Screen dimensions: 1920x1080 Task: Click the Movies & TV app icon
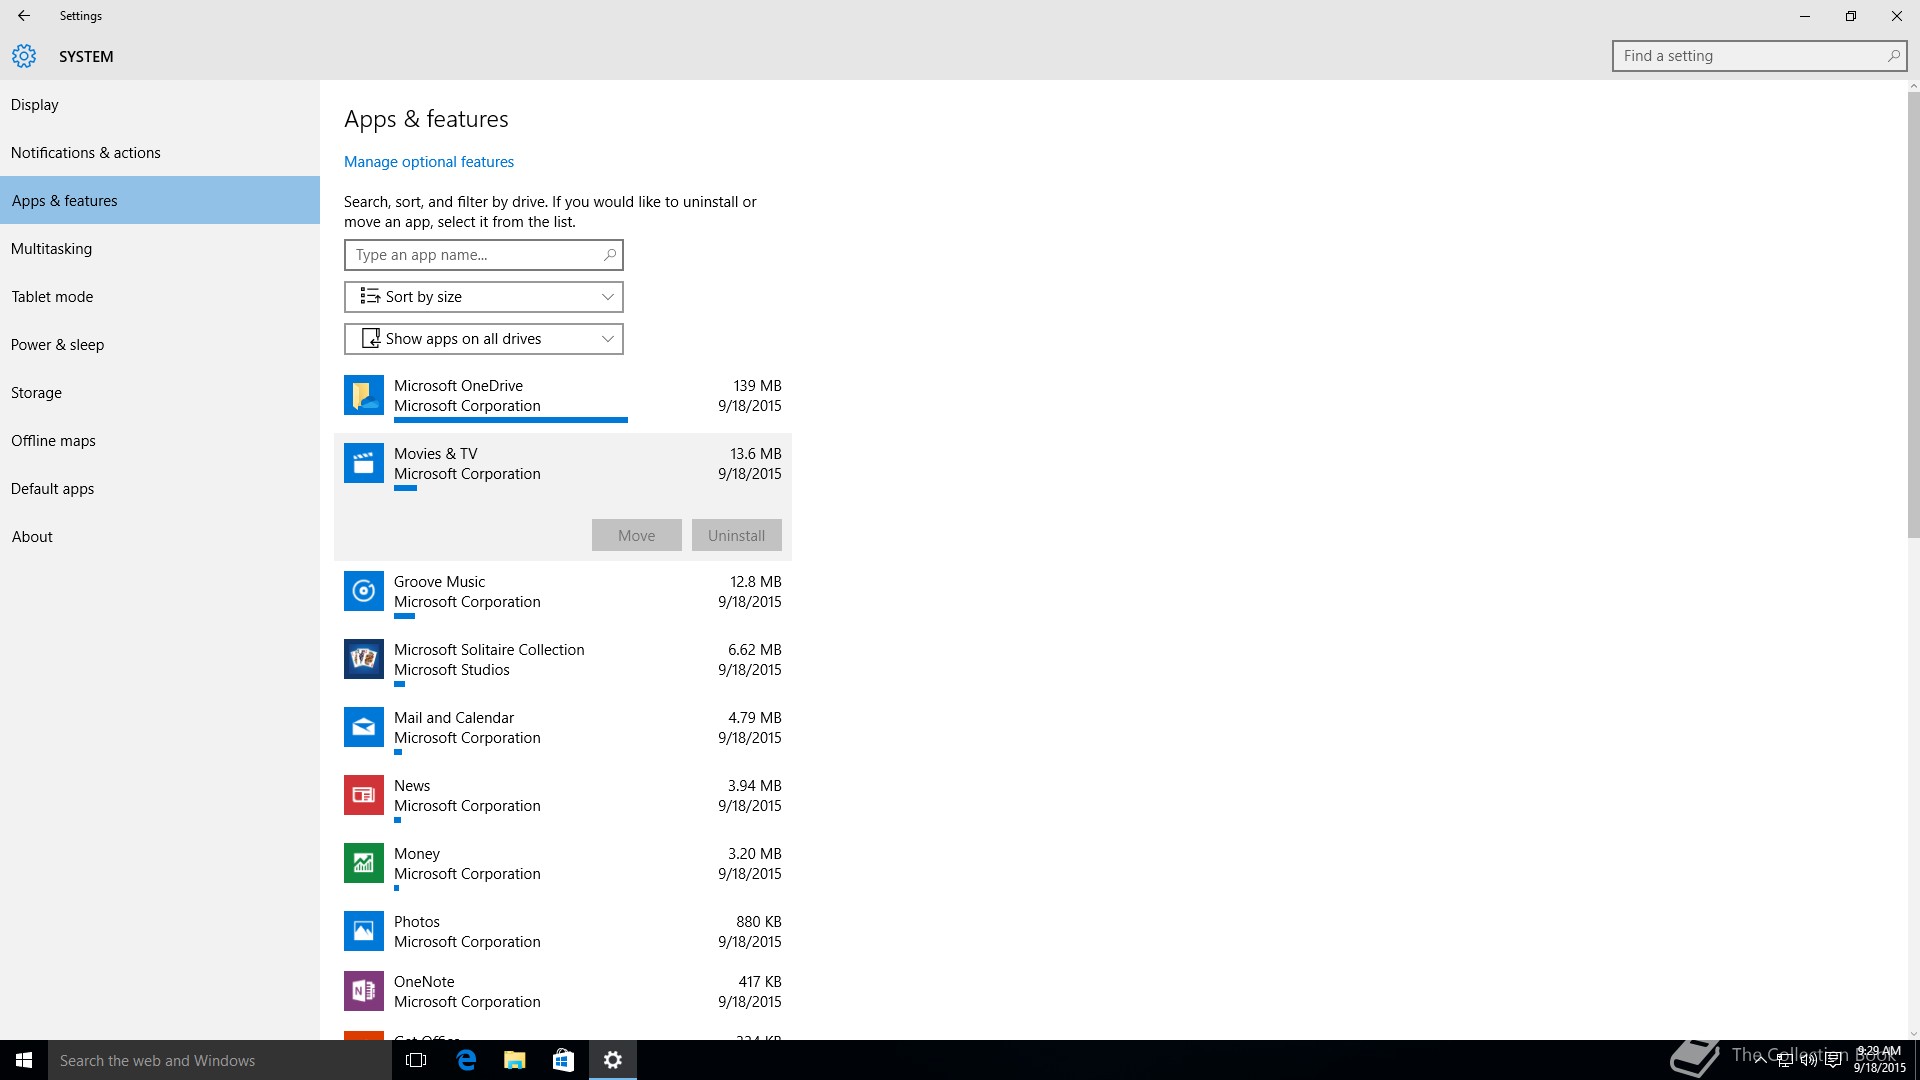point(364,463)
